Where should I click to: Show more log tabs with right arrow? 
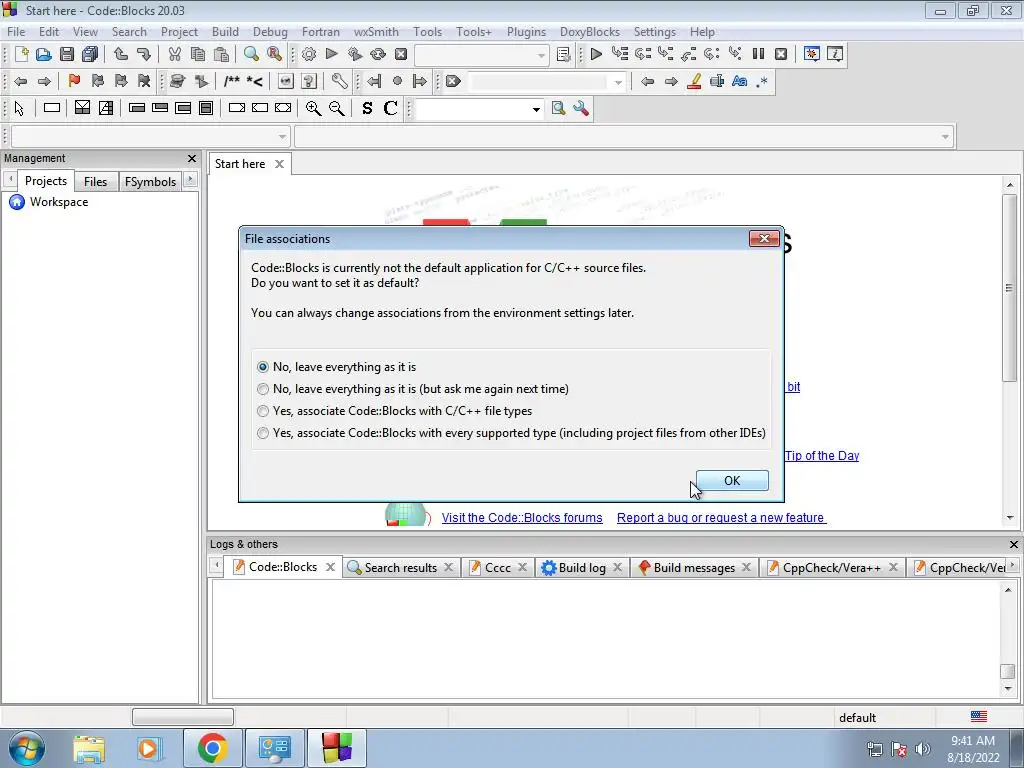tap(1013, 565)
